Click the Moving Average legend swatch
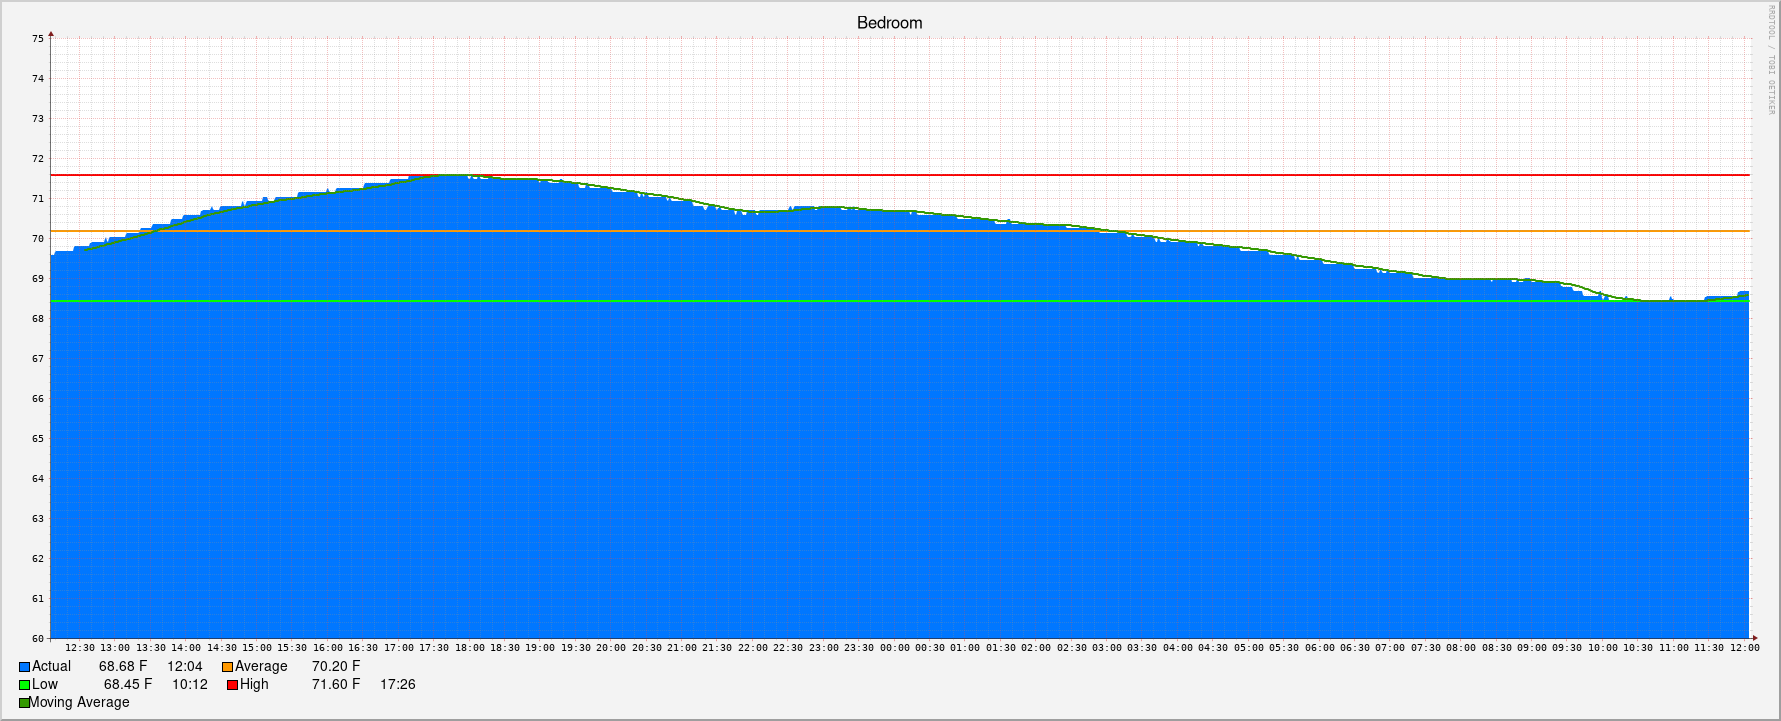Image resolution: width=1781 pixels, height=721 pixels. click(x=24, y=703)
